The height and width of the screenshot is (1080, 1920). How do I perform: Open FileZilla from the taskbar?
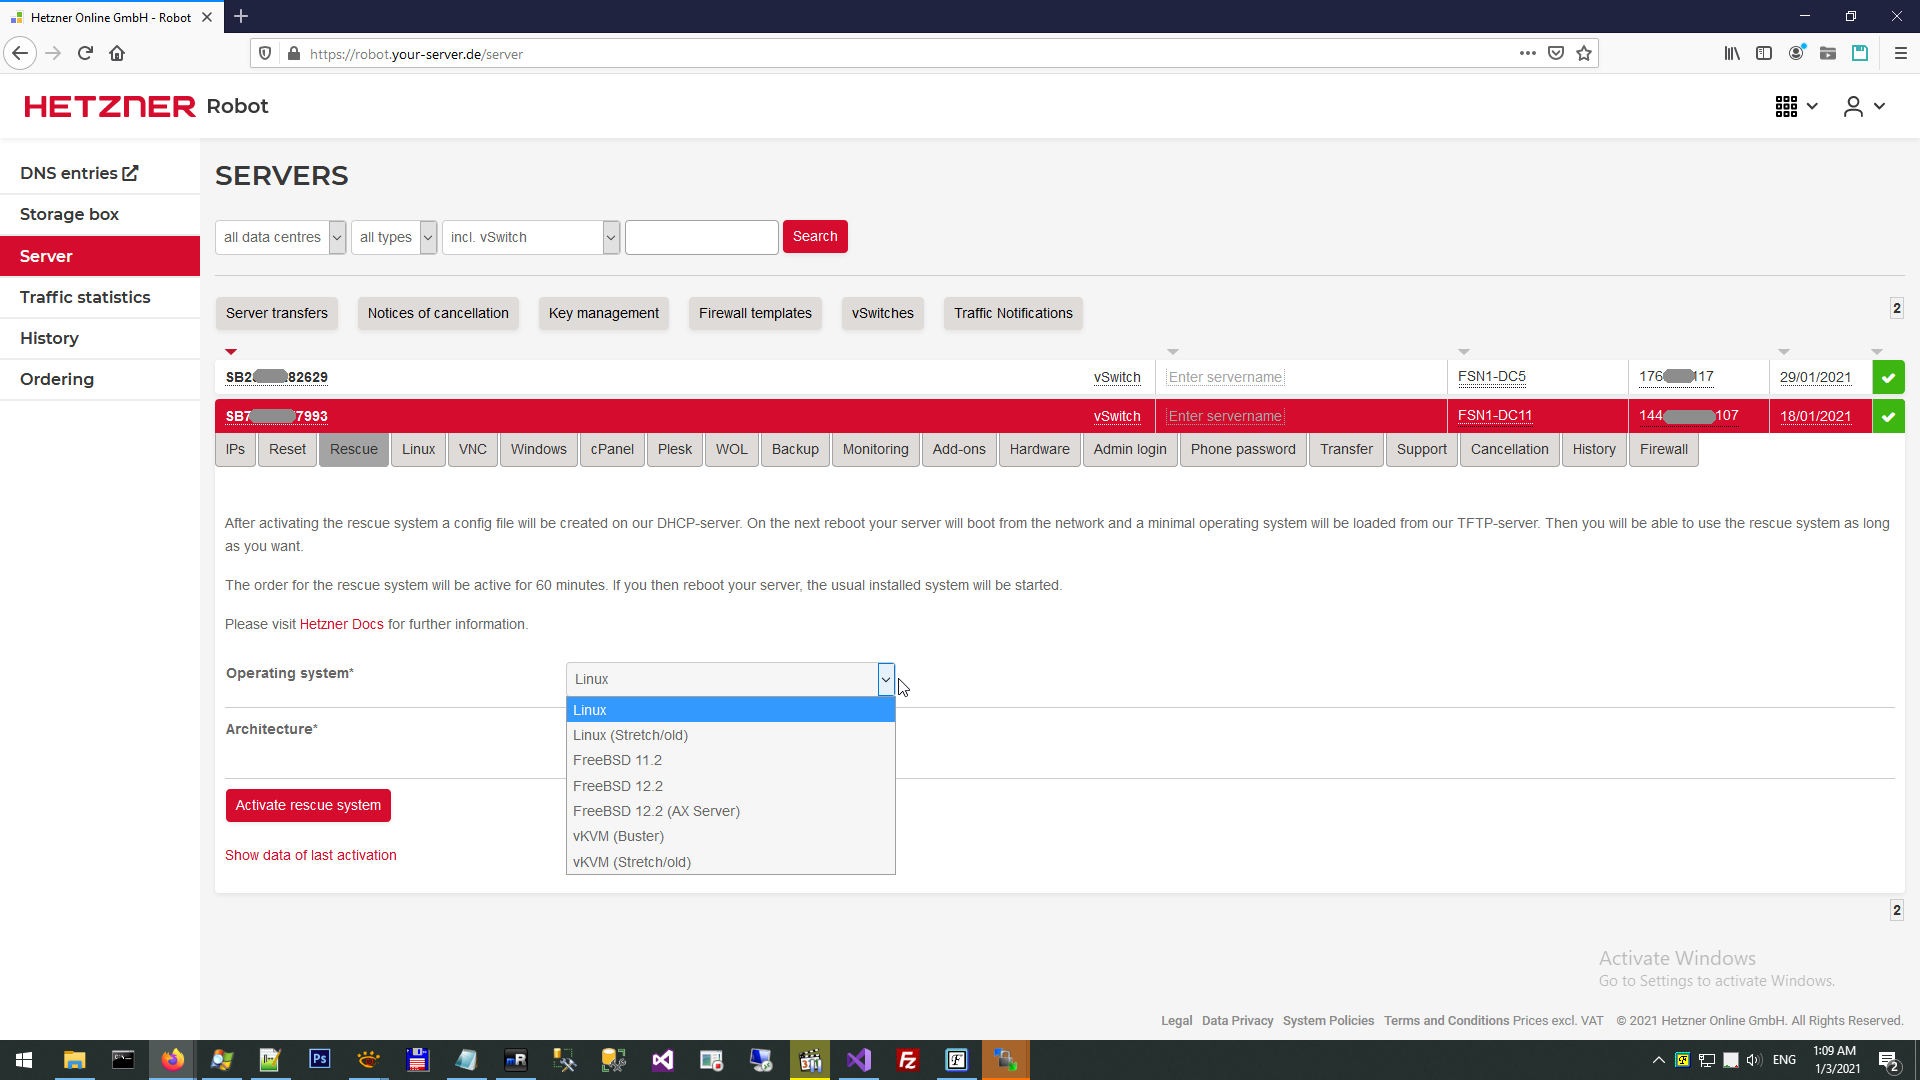tap(908, 1060)
